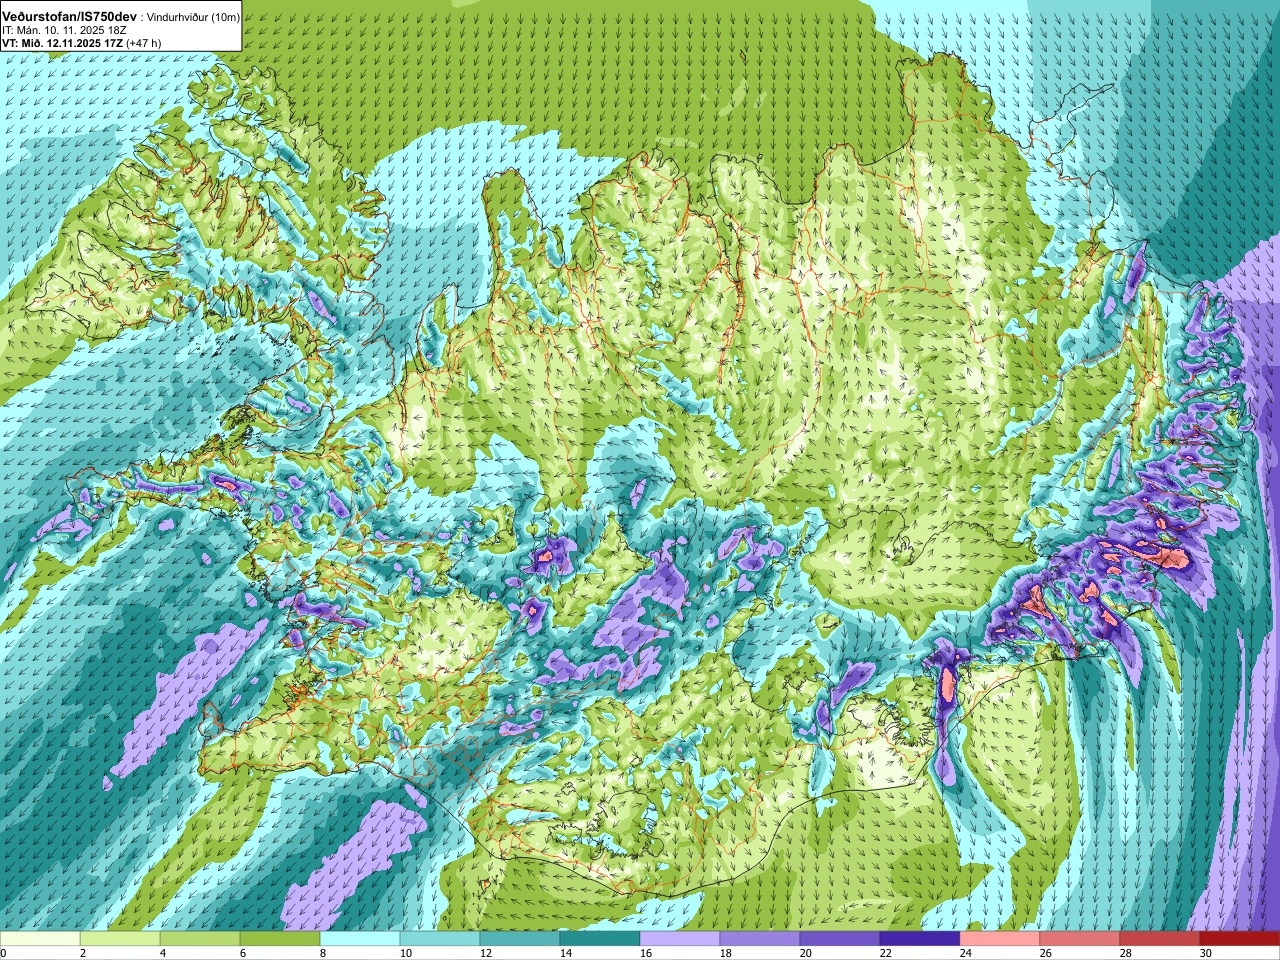Click the 'IT: Mán. 10. 11. 2025 18Z' line
1280x960 pixels.
point(64,31)
